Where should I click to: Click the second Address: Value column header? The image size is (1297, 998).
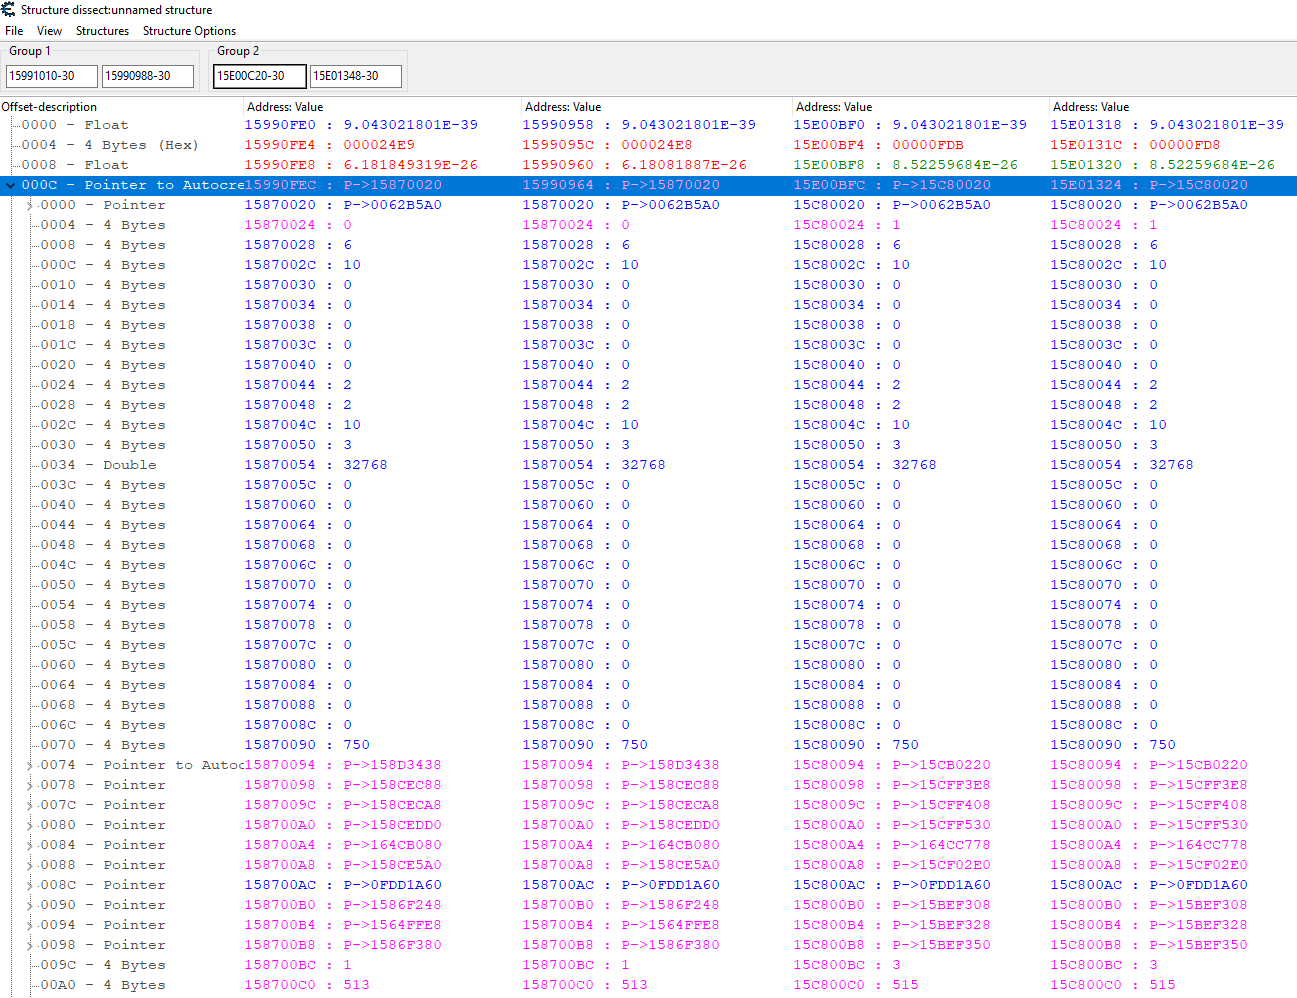coord(656,107)
